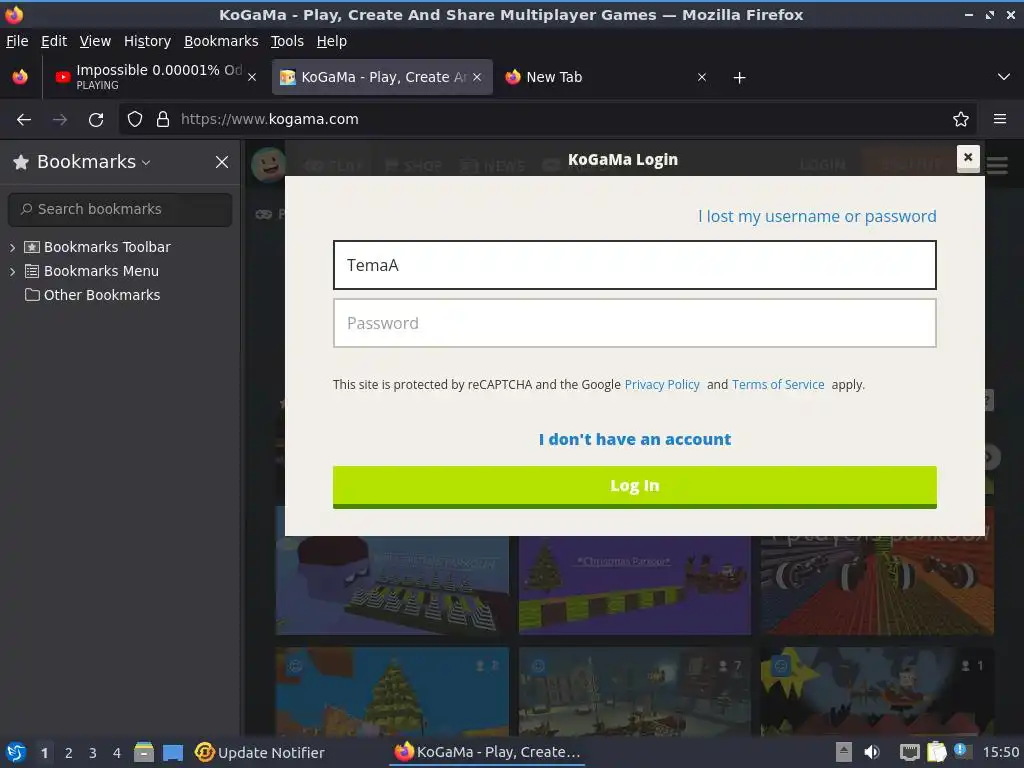Image resolution: width=1024 pixels, height=768 pixels.
Task: Click the Password input field
Action: 635,323
